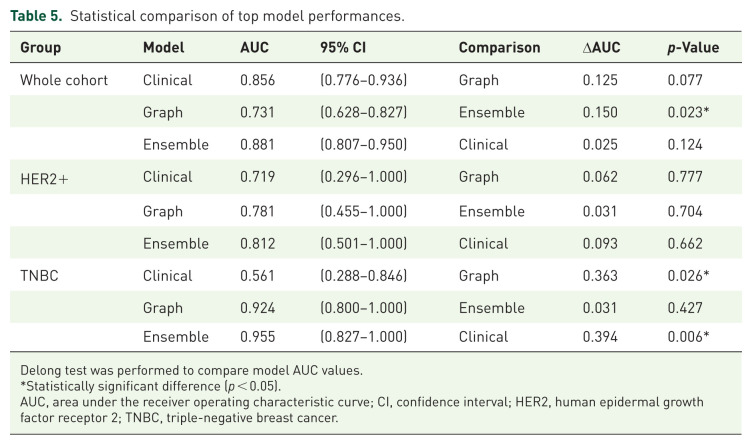Click the ΔAUC column header

coord(601,47)
